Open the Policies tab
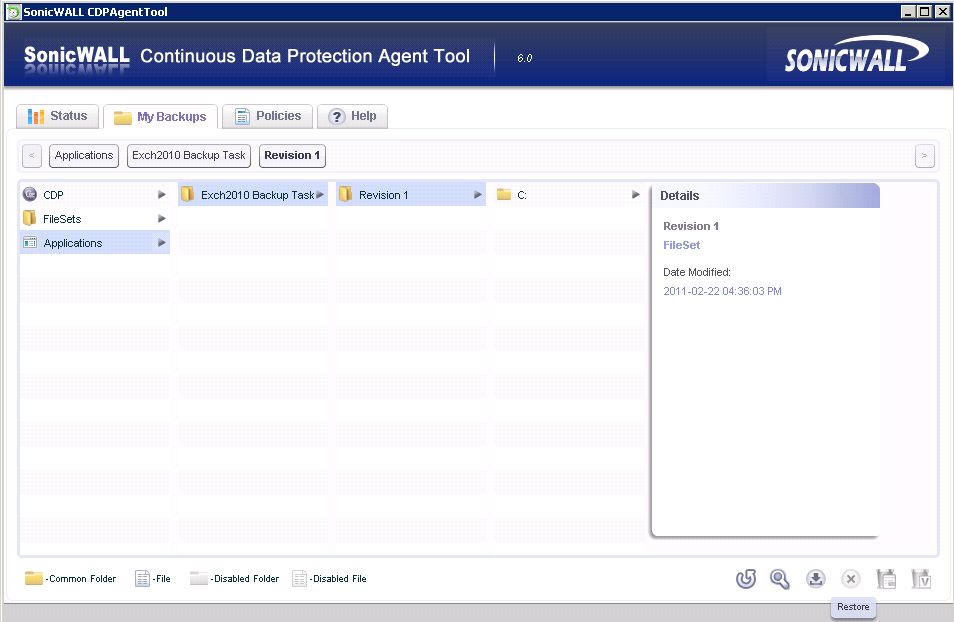Image resolution: width=954 pixels, height=622 pixels. (267, 116)
